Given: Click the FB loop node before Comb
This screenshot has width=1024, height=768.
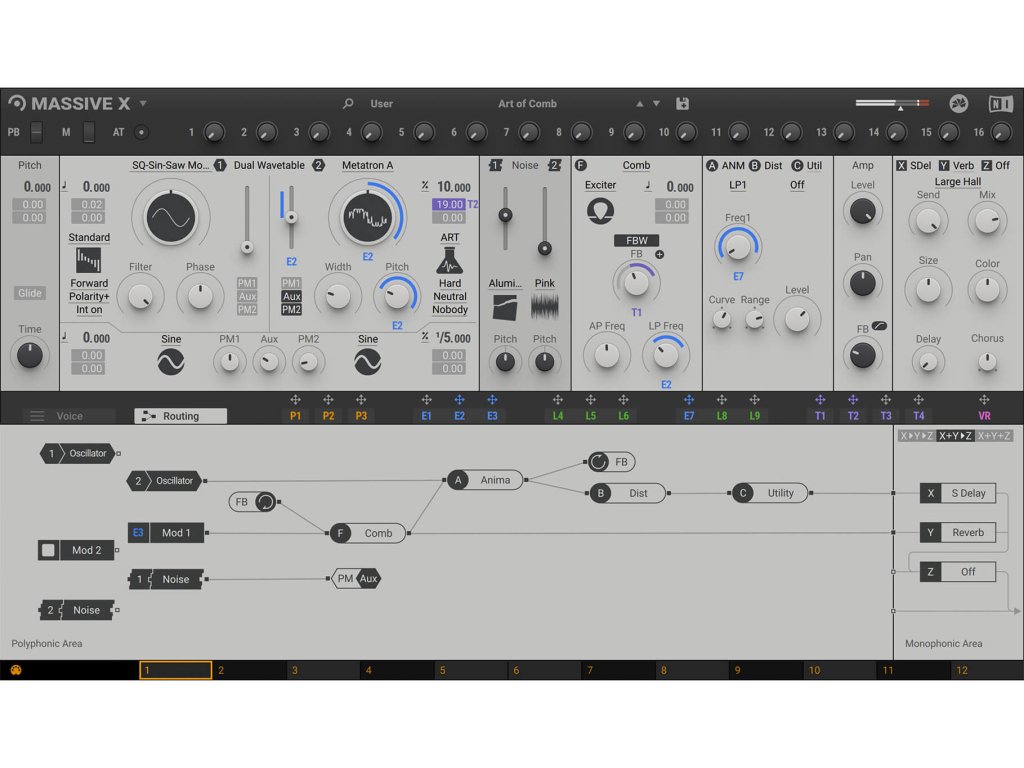Looking at the screenshot, I should pos(253,502).
